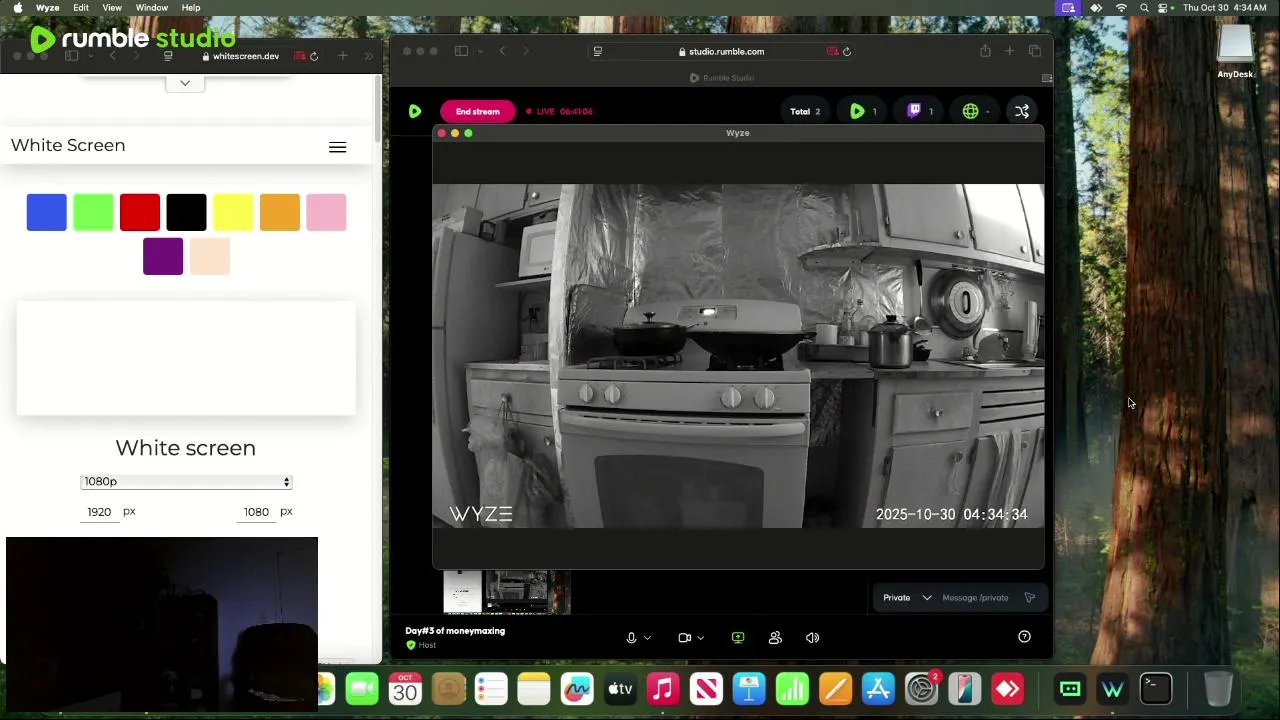Open App Store from the Dock

click(878, 689)
